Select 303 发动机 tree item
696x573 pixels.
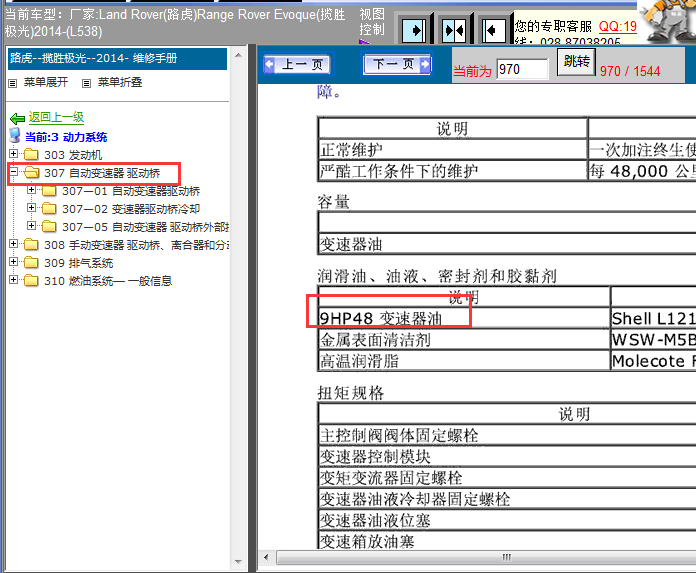tap(73, 155)
